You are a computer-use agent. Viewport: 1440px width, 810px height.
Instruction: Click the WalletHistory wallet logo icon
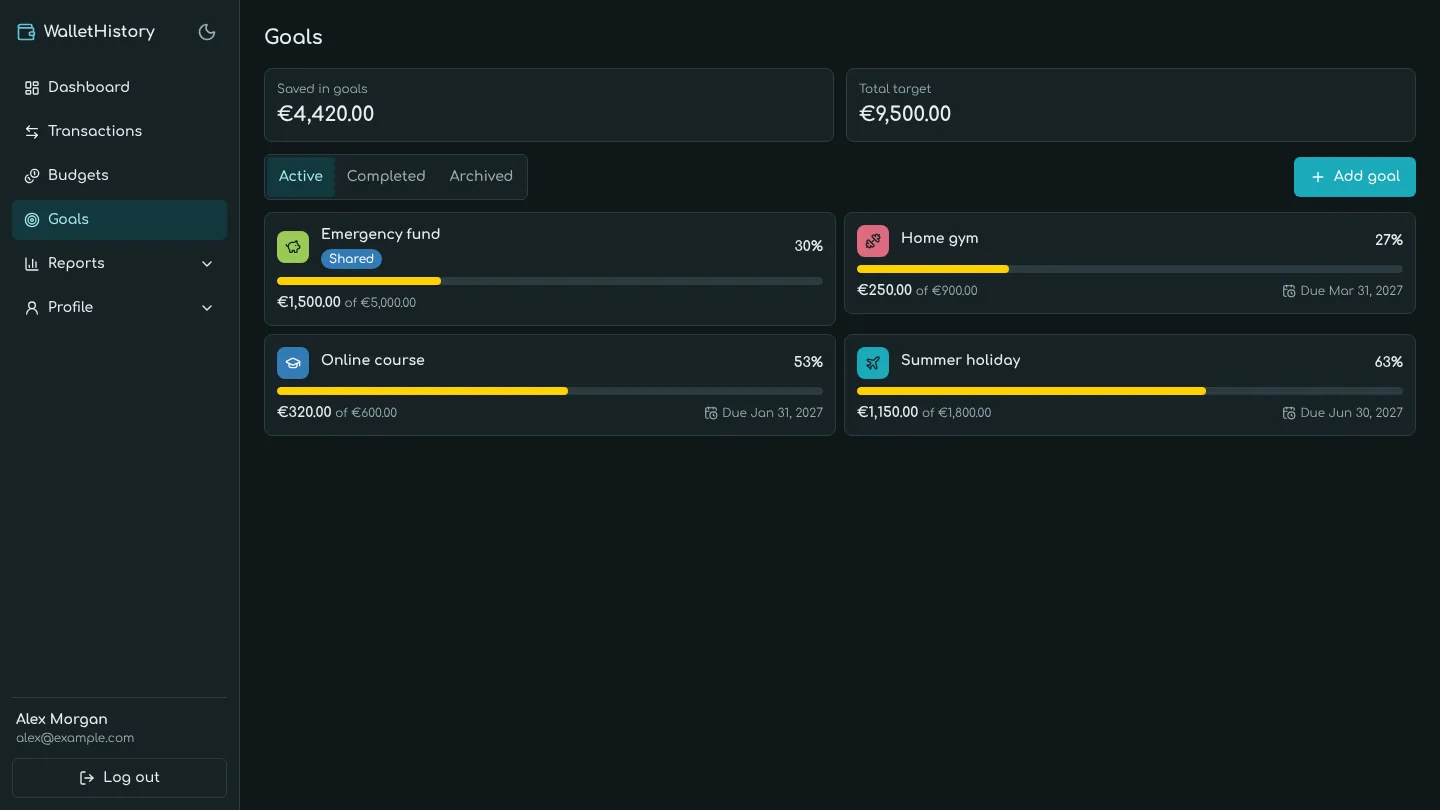26,32
